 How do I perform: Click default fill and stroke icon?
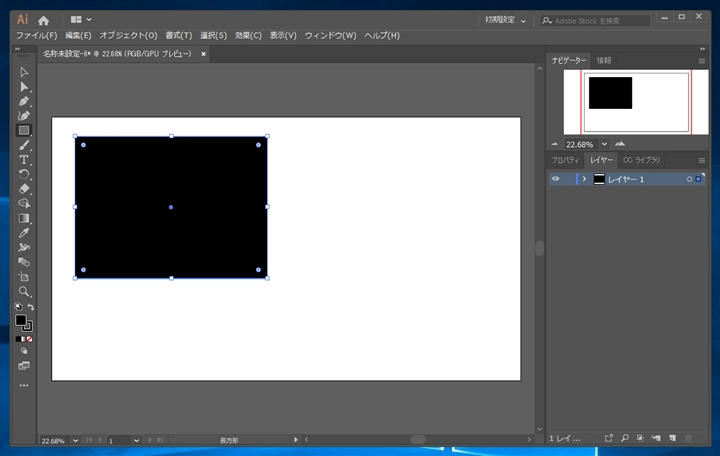click(x=18, y=307)
